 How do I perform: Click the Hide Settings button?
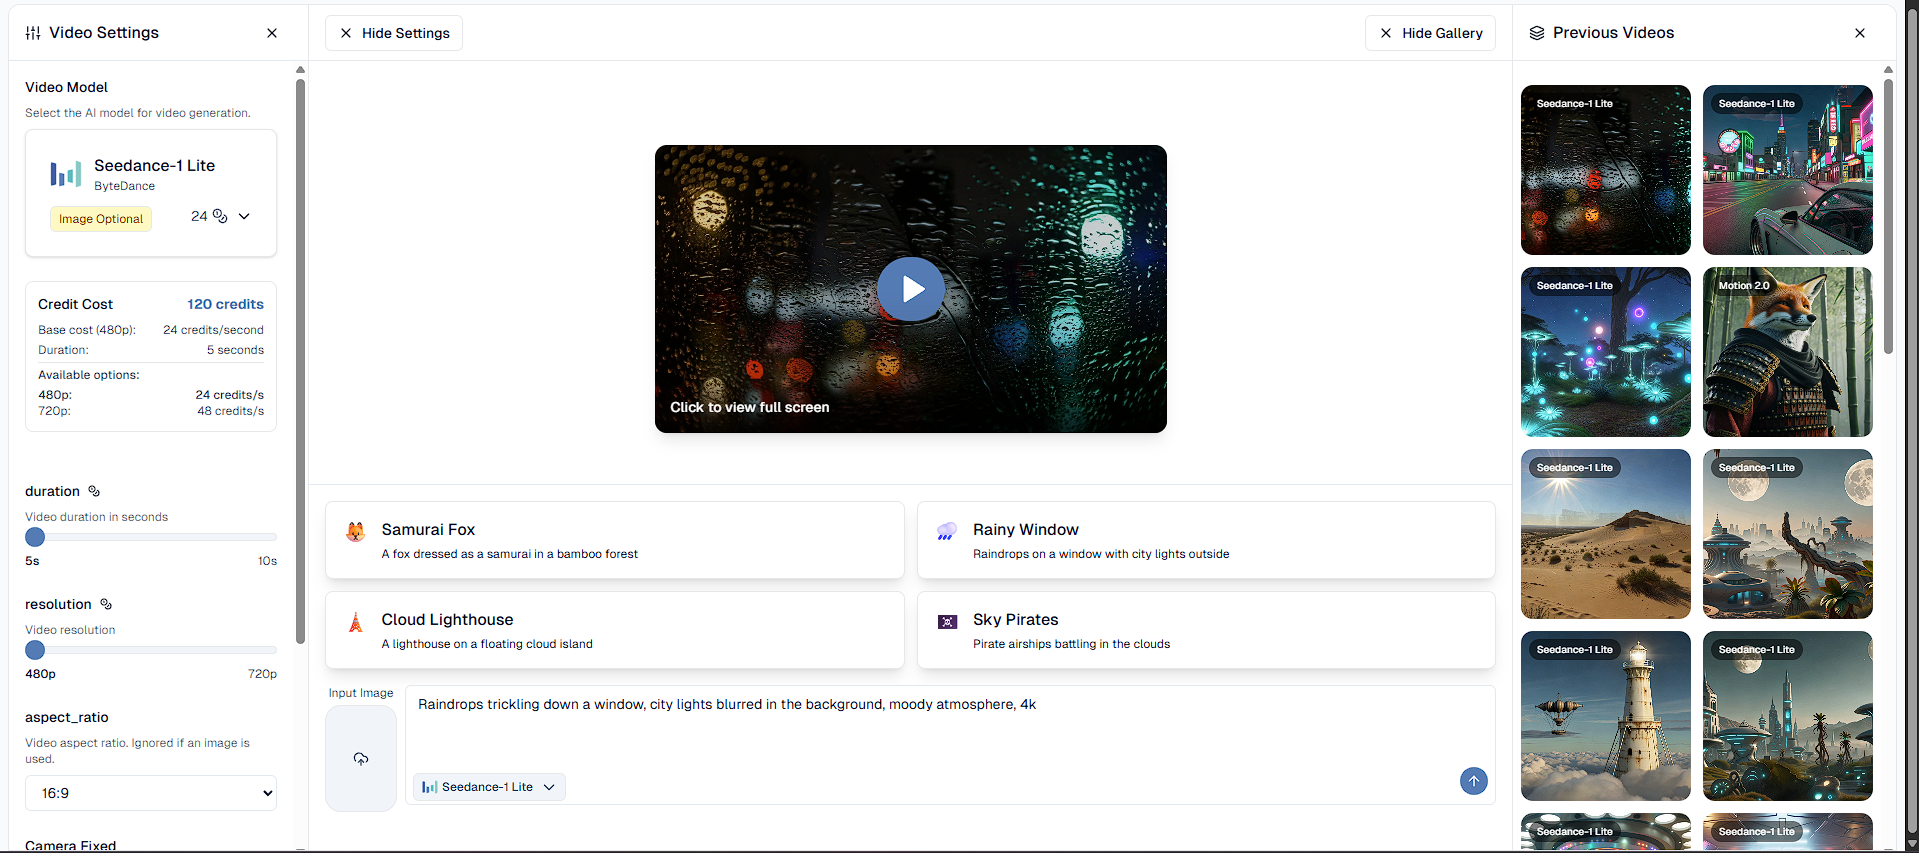tap(394, 33)
